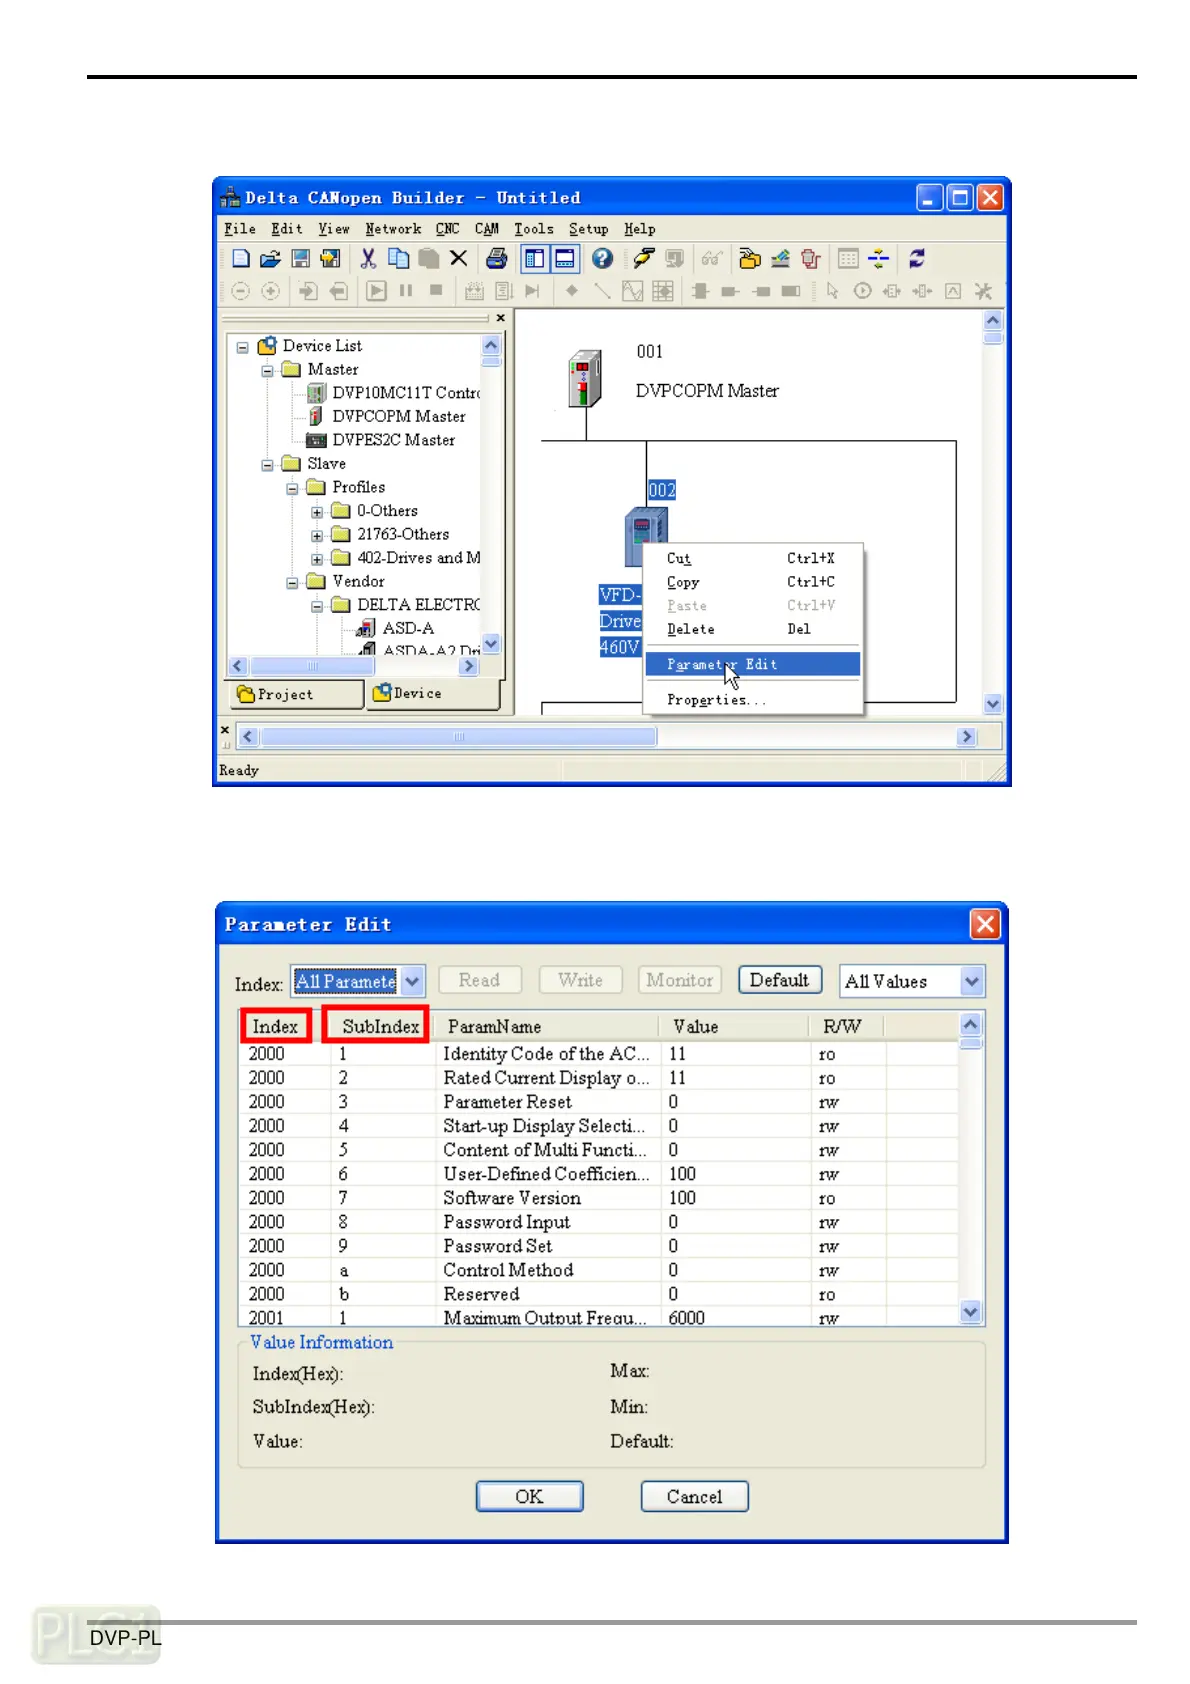Click the R/W column header

846,1027
